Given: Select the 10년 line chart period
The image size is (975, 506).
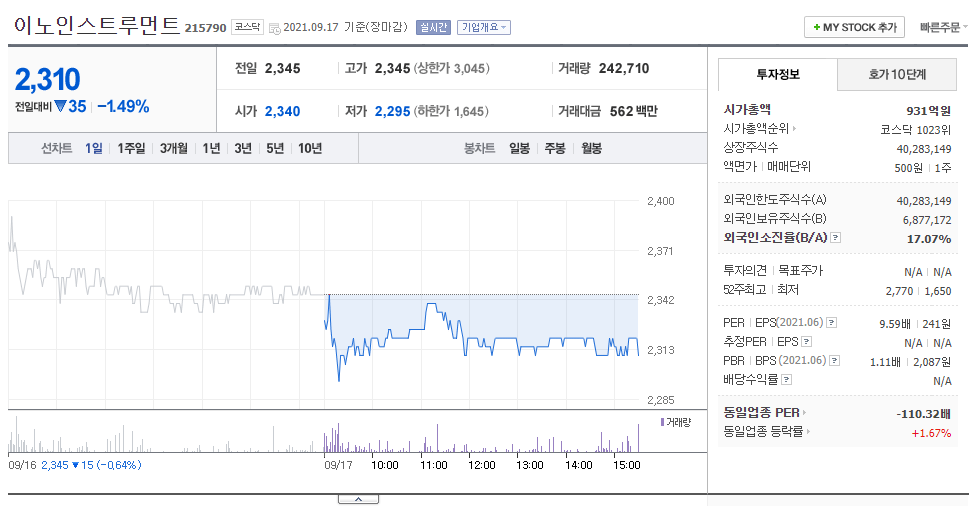Looking at the screenshot, I should pos(310,149).
